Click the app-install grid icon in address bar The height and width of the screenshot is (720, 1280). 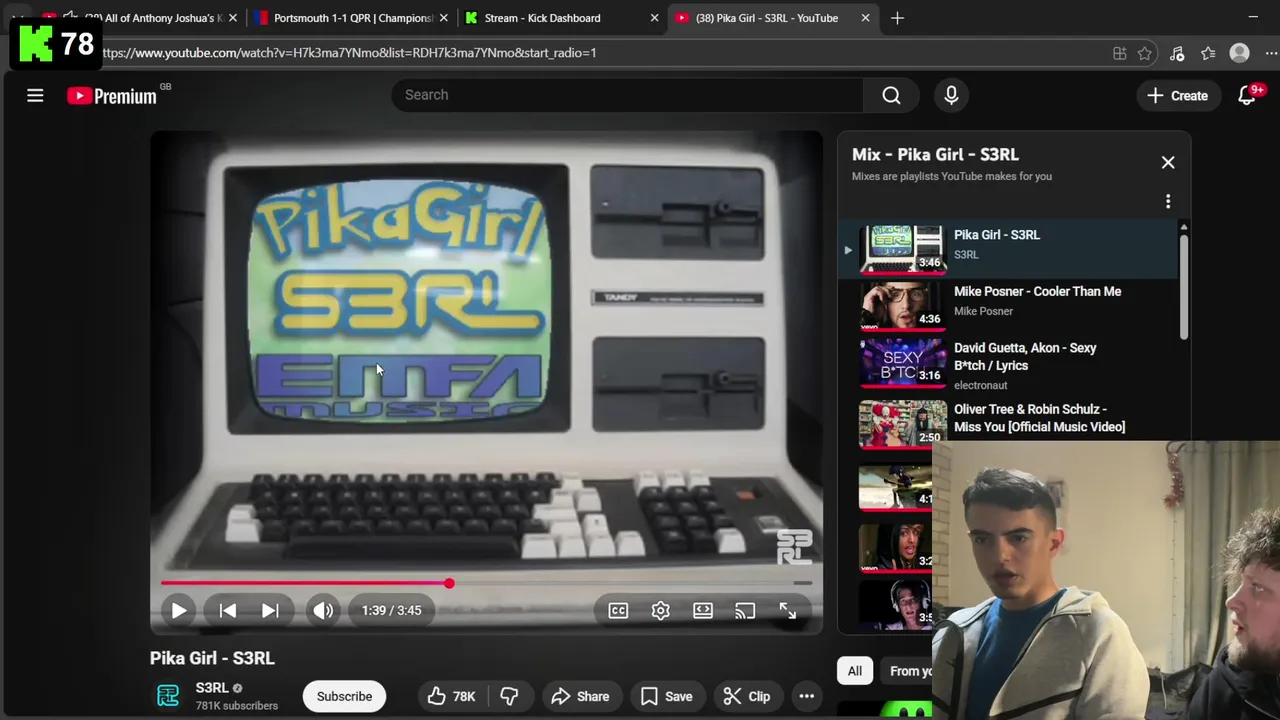click(x=1120, y=53)
